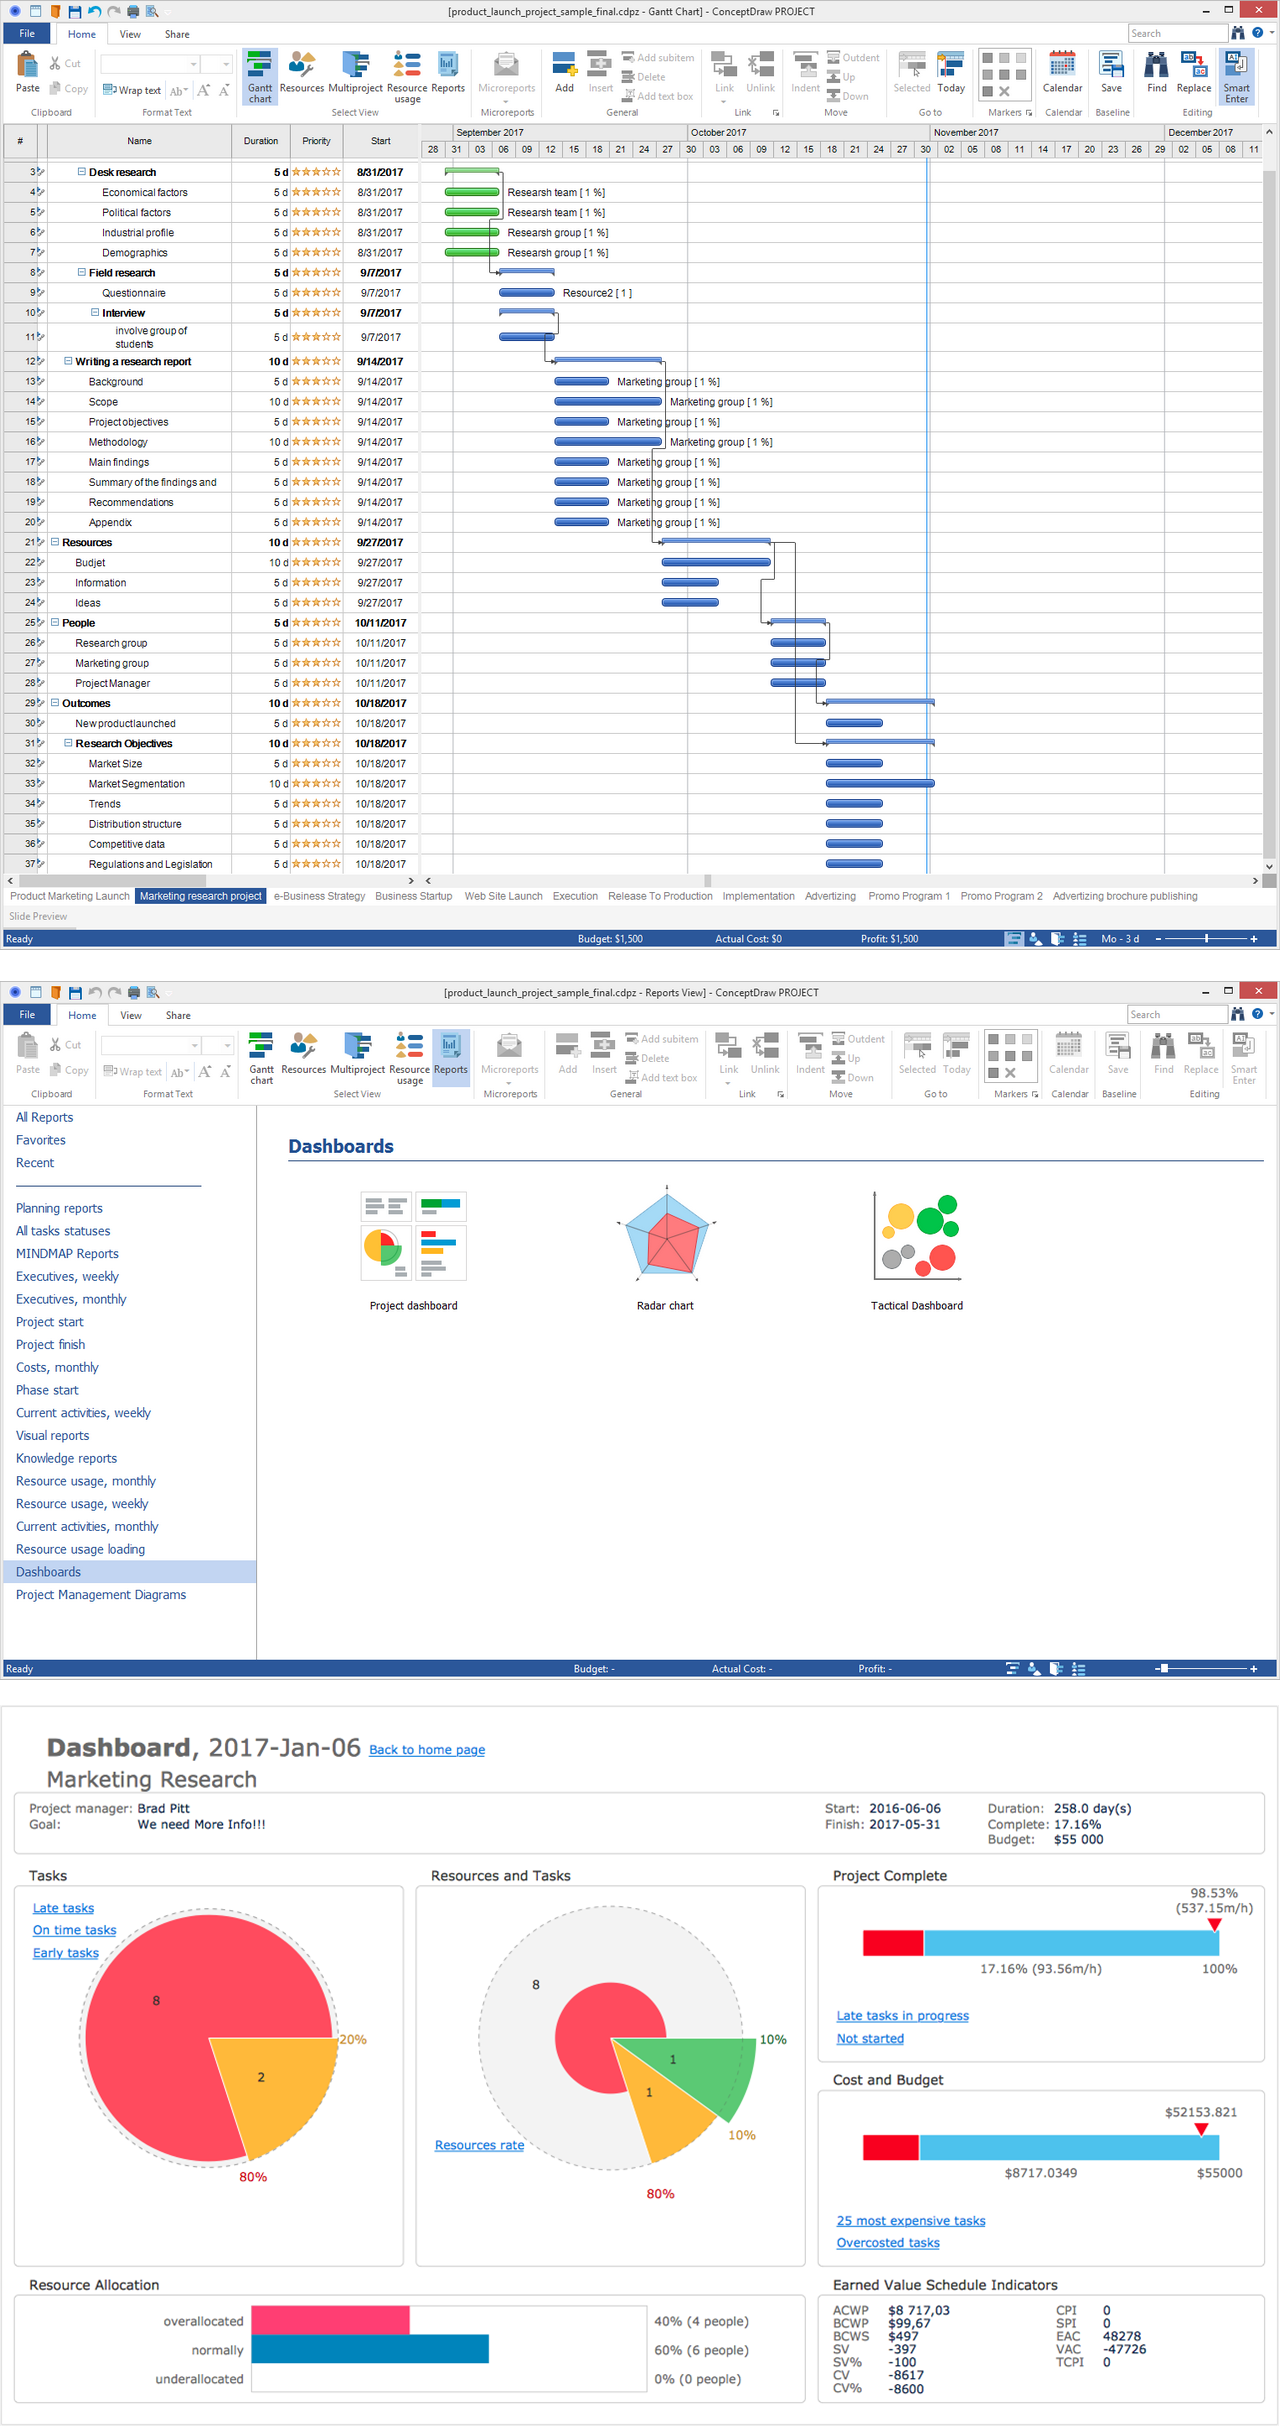The height and width of the screenshot is (2429, 1280).
Task: Select Executives, weekly in reports sidebar
Action: tap(67, 1276)
